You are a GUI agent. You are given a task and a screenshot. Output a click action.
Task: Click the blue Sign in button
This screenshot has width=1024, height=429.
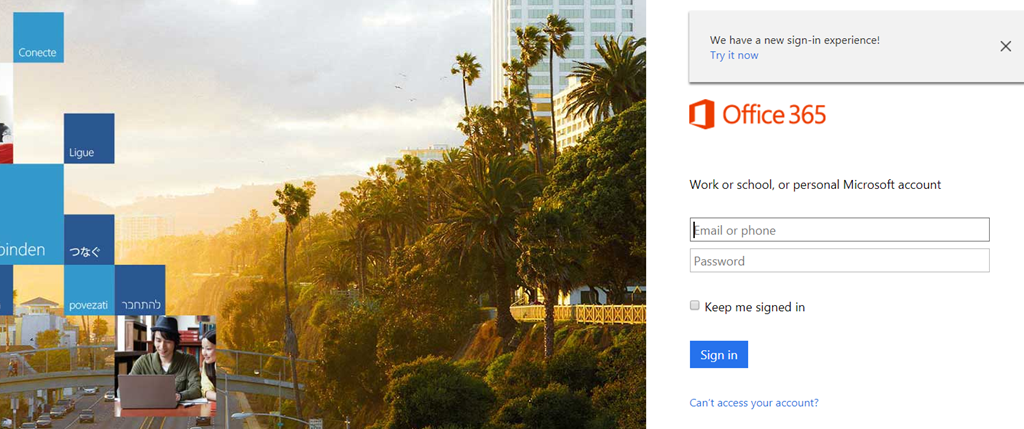click(718, 355)
